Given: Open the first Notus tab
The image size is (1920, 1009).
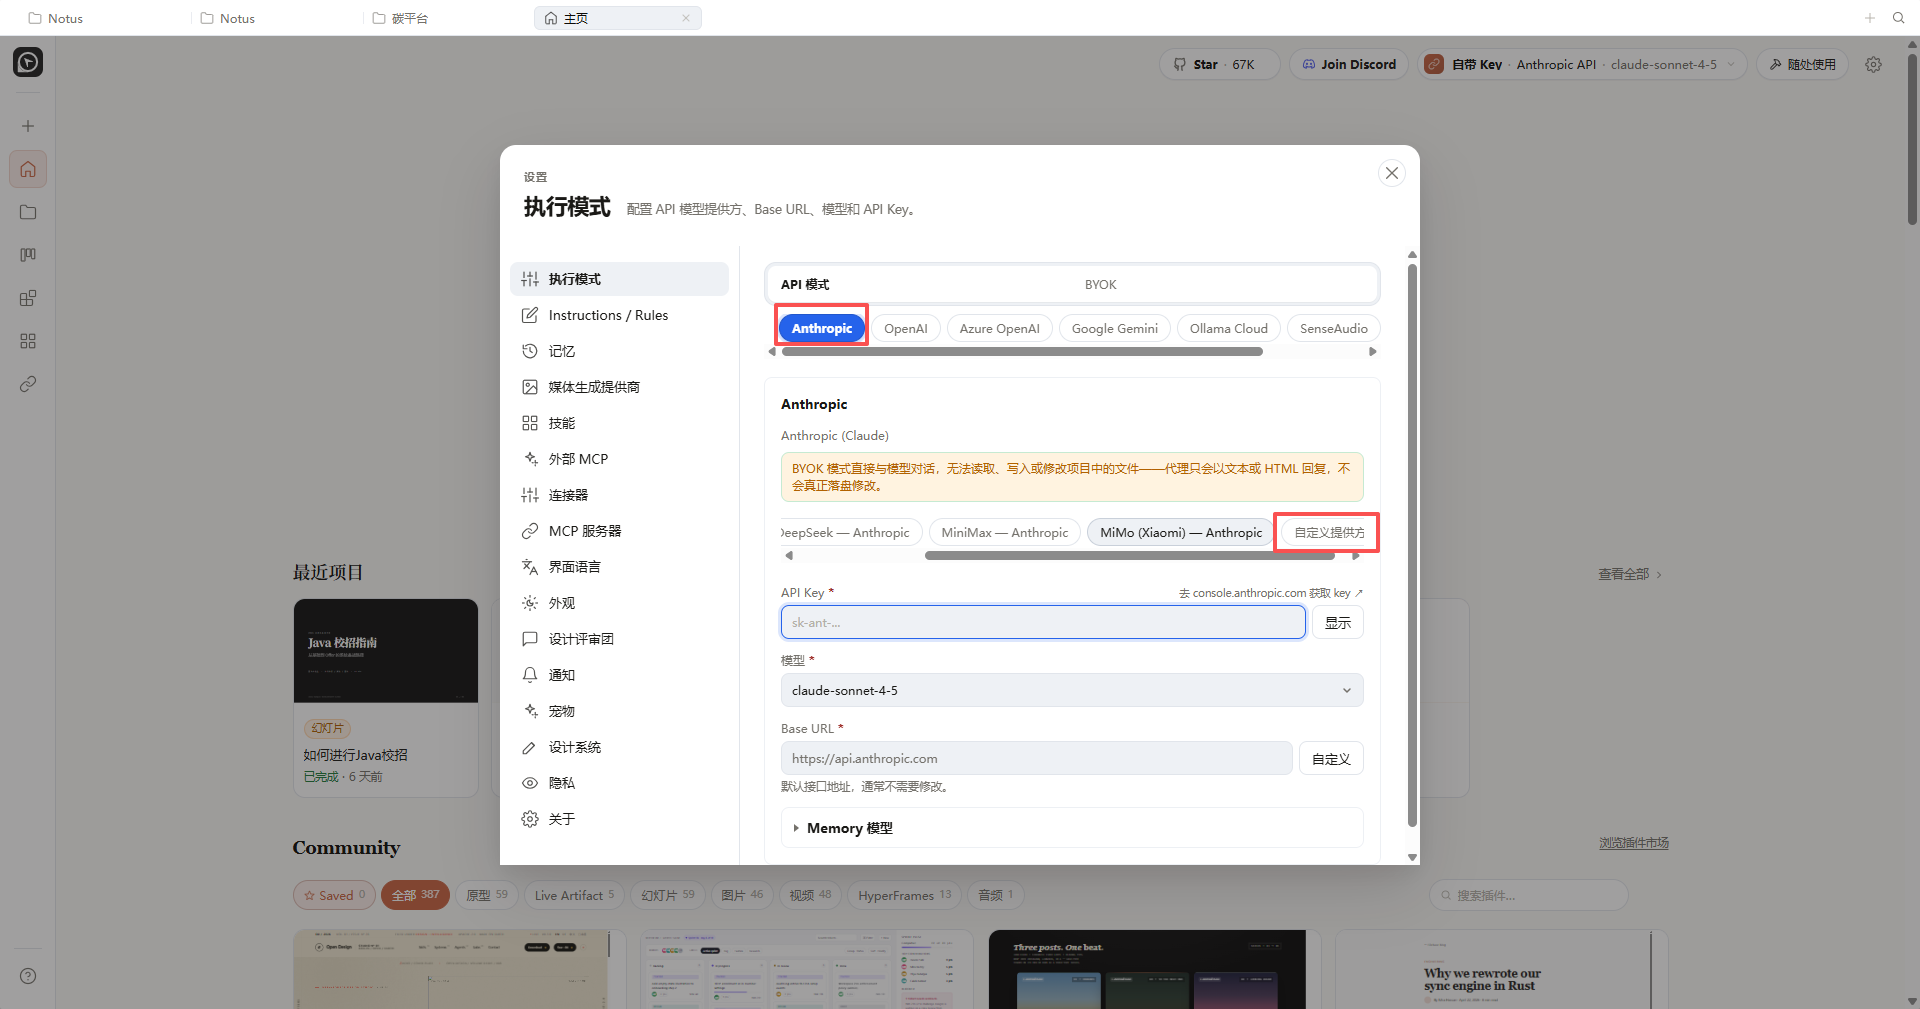Looking at the screenshot, I should pyautogui.click(x=56, y=18).
